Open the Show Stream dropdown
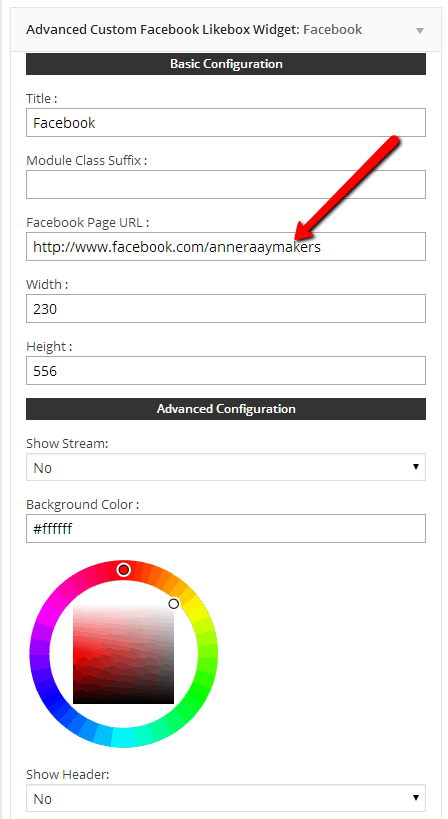The image size is (448, 819). tap(226, 467)
